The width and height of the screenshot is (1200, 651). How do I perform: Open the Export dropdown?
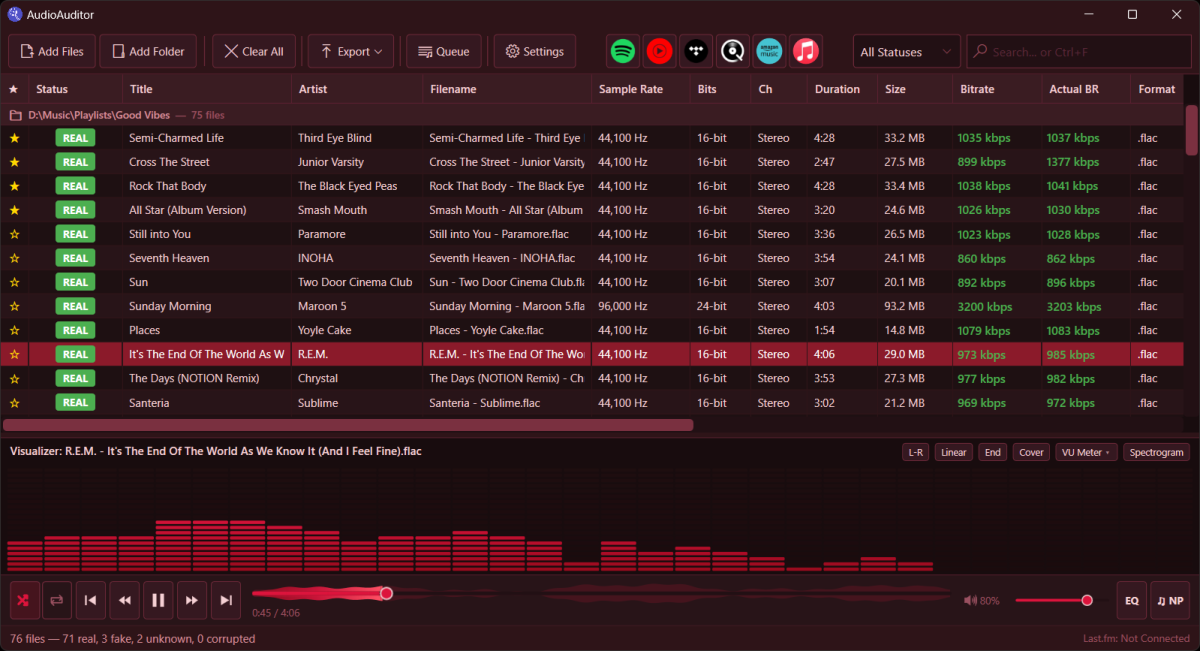(x=351, y=51)
